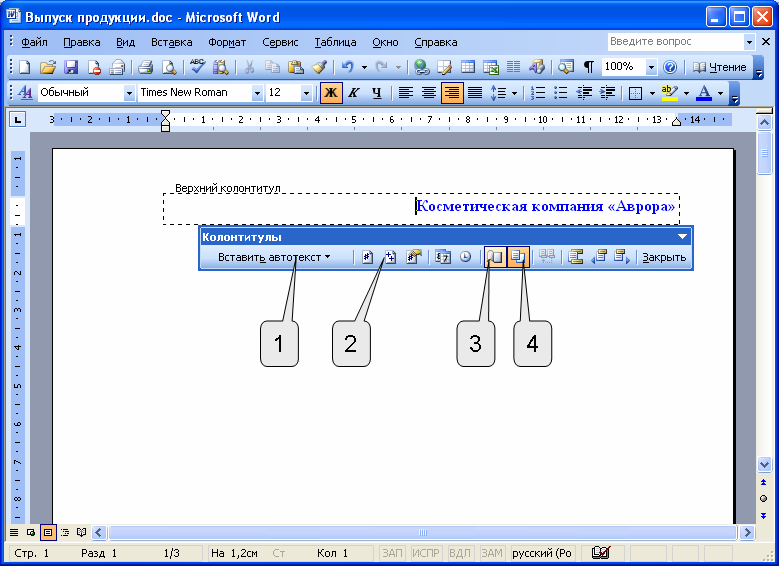Switch between header and footer icon
This screenshot has height=566, width=779.
click(575, 257)
